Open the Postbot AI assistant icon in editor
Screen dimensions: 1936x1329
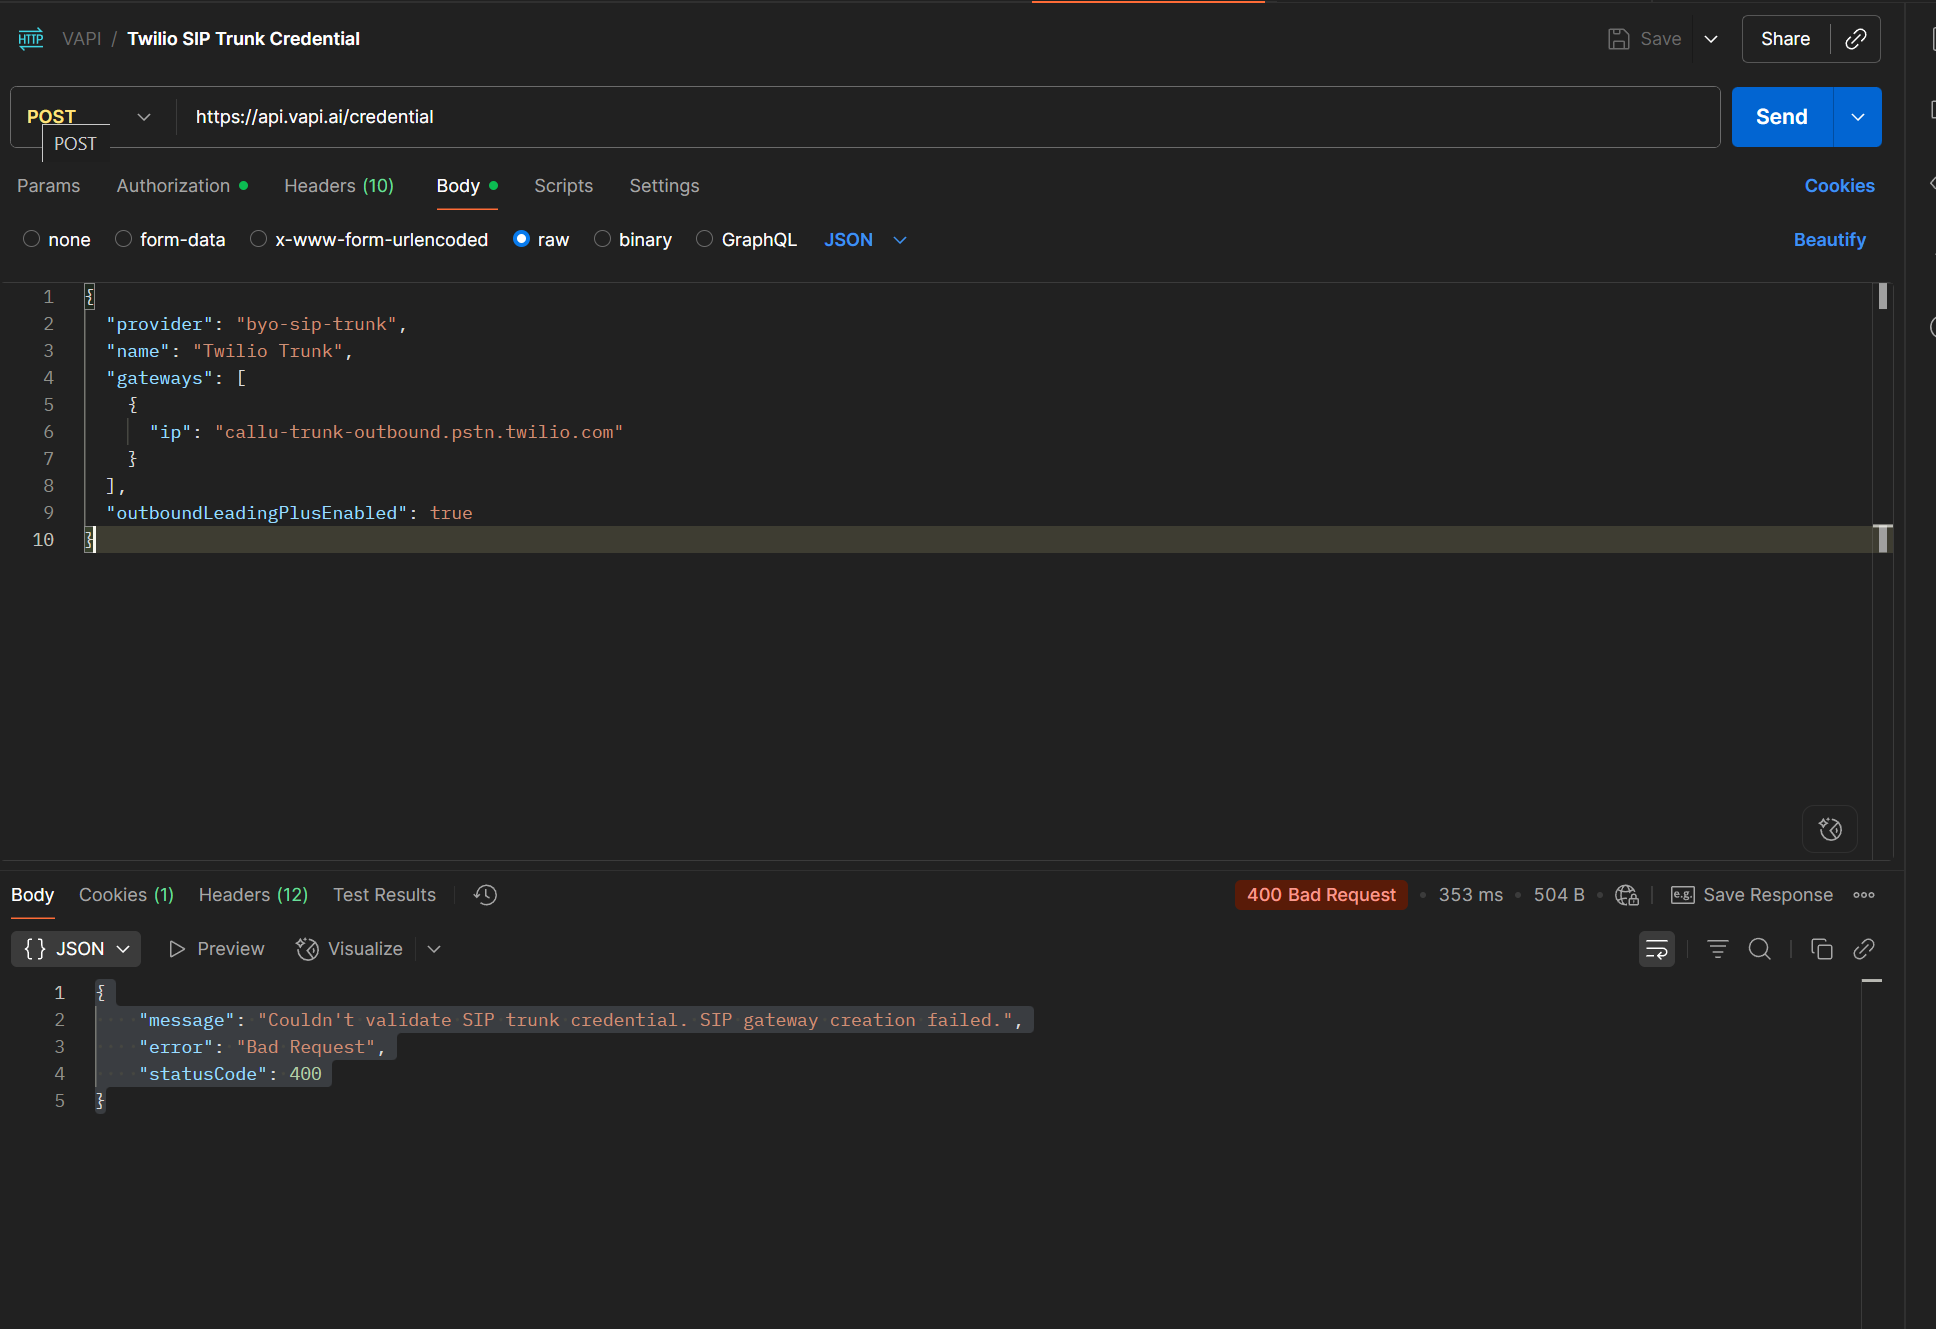1830,829
